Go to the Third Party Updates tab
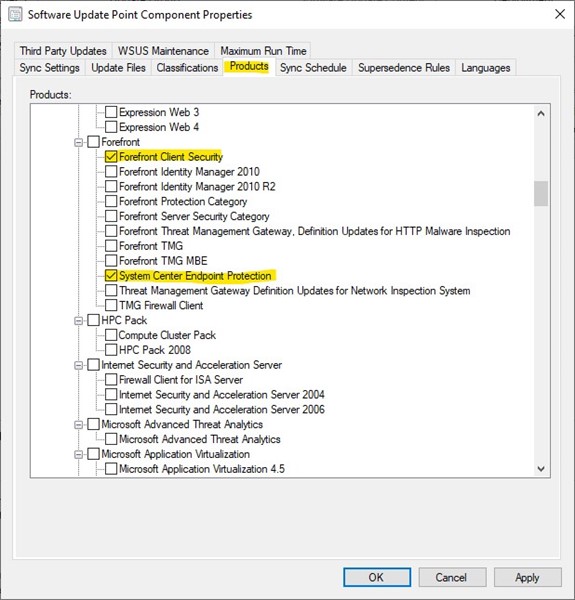Viewport: 575px width, 600px height. pyautogui.click(x=63, y=51)
